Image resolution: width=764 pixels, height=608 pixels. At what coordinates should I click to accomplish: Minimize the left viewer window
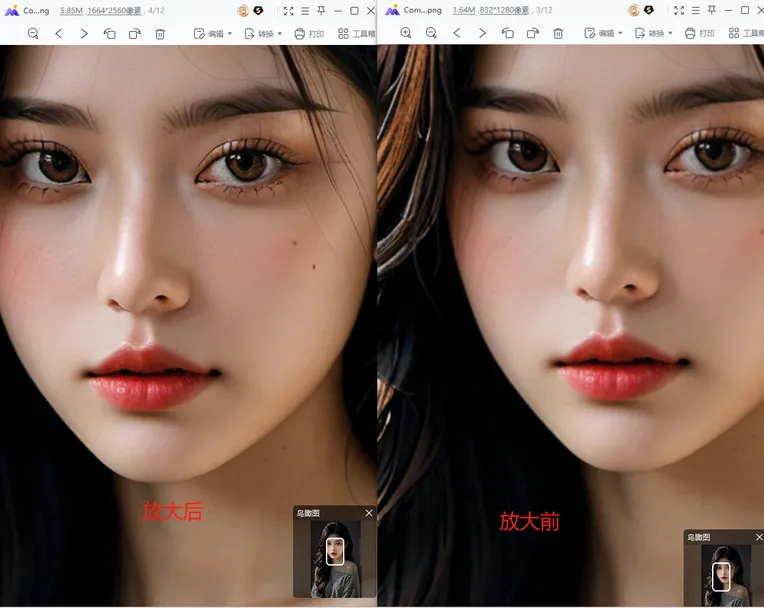point(338,11)
